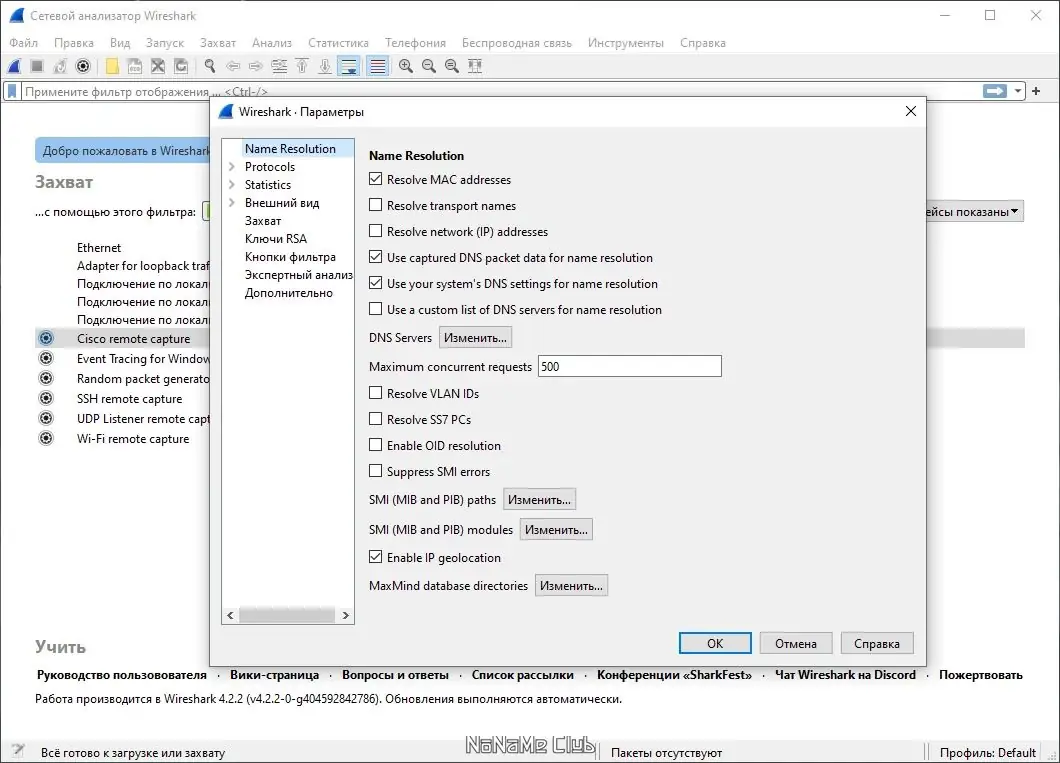This screenshot has width=1060, height=763.
Task: Click the find packet magnifier icon
Action: tap(210, 66)
